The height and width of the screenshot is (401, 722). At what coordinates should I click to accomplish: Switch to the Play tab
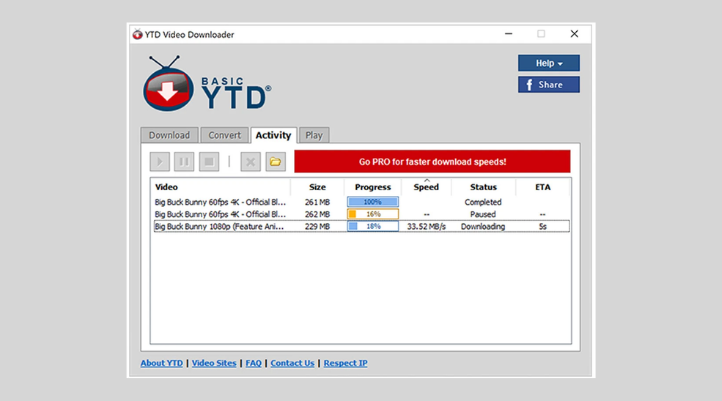click(x=314, y=135)
